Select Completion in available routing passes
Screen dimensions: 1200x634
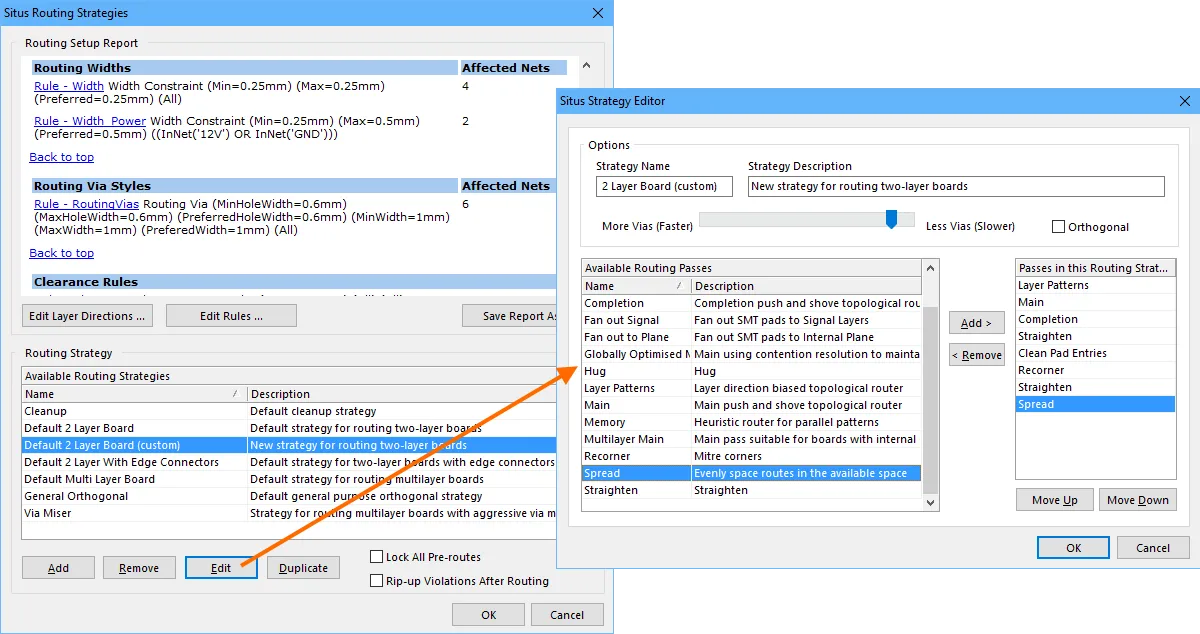coord(751,303)
